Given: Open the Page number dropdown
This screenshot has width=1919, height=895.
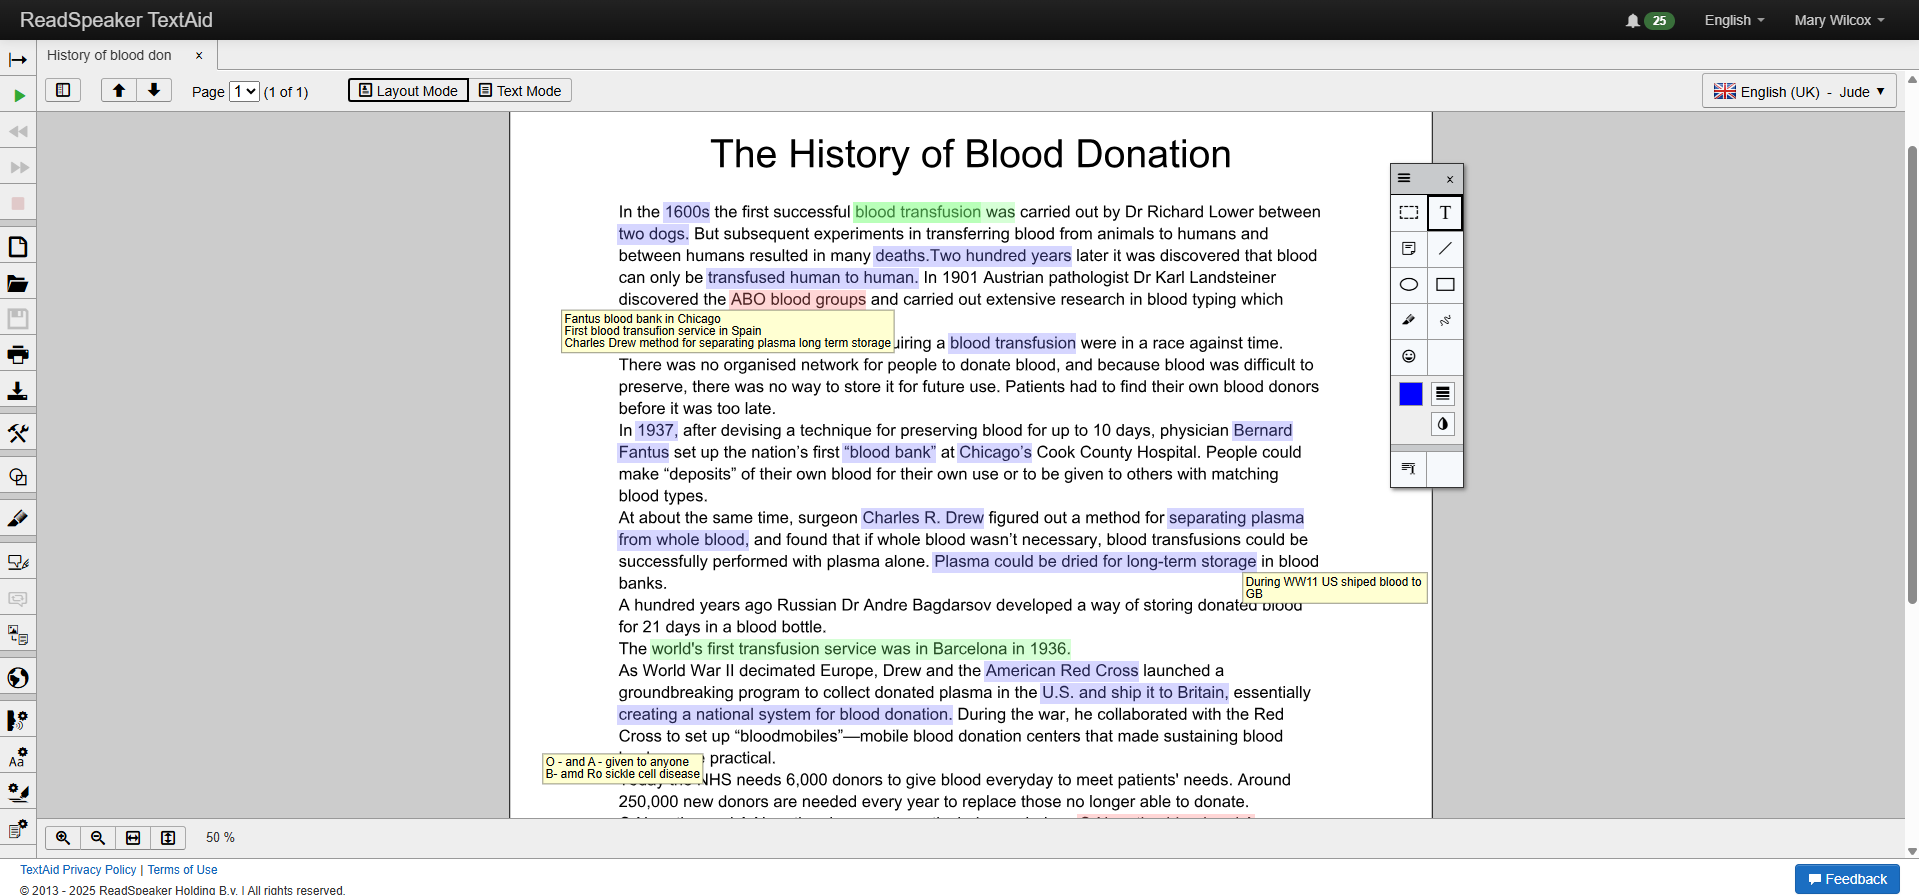Looking at the screenshot, I should point(245,92).
